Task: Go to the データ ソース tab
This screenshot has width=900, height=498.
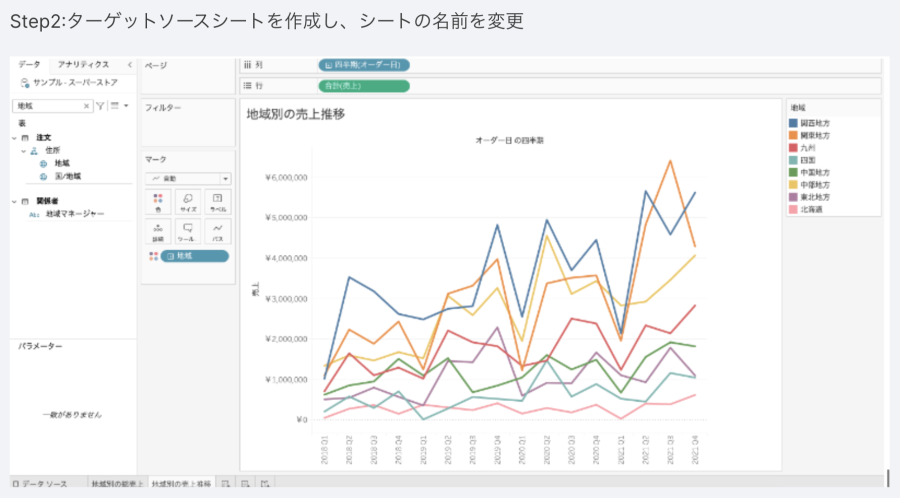Action: tap(40, 484)
